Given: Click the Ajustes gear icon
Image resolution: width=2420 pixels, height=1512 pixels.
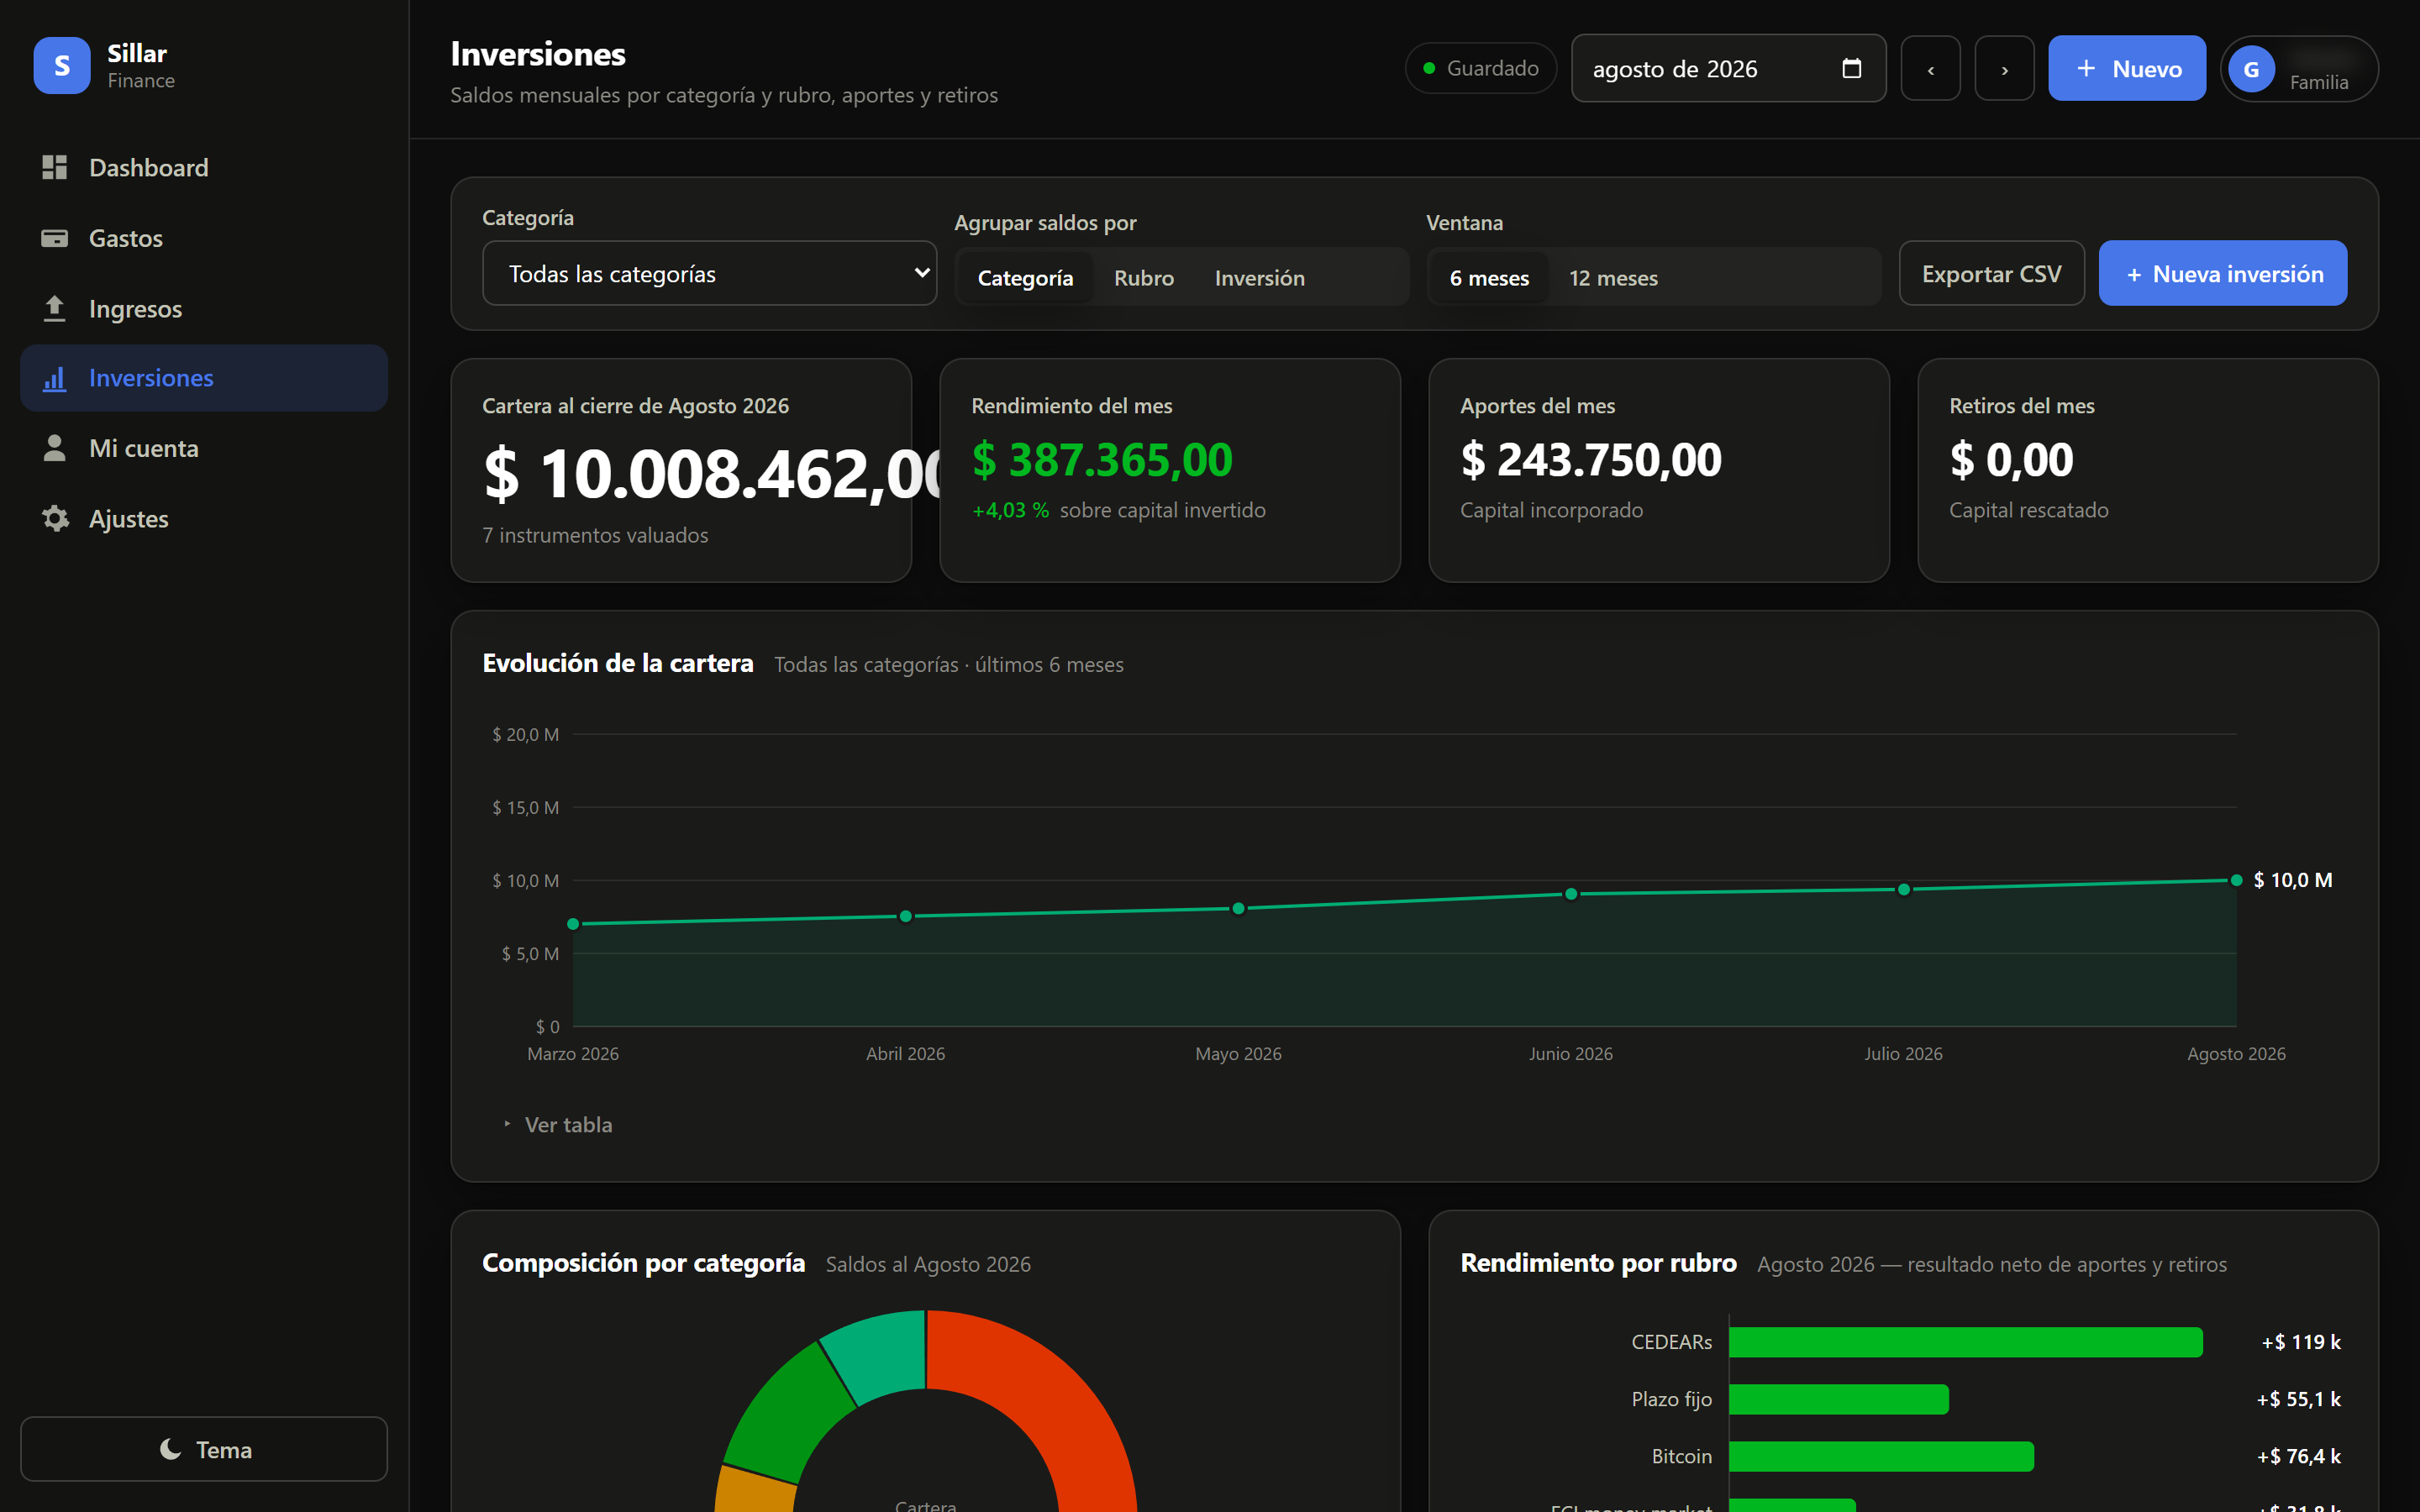Looking at the screenshot, I should coord(55,518).
